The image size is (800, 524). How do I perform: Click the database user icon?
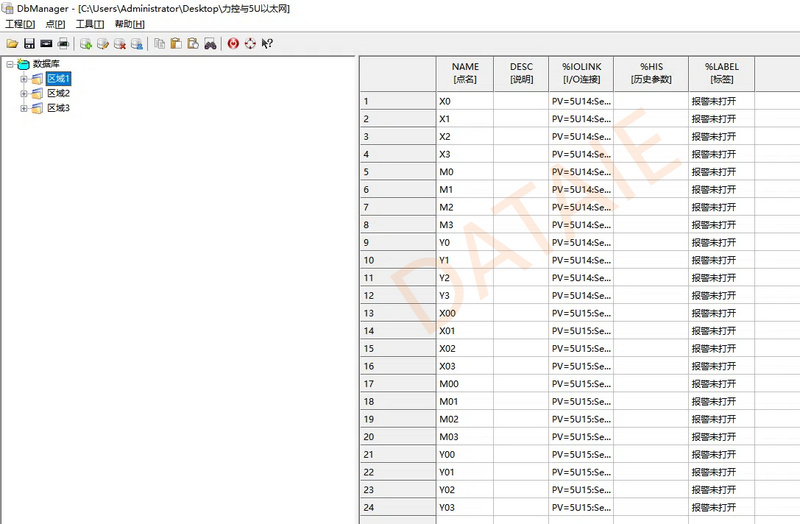137,44
